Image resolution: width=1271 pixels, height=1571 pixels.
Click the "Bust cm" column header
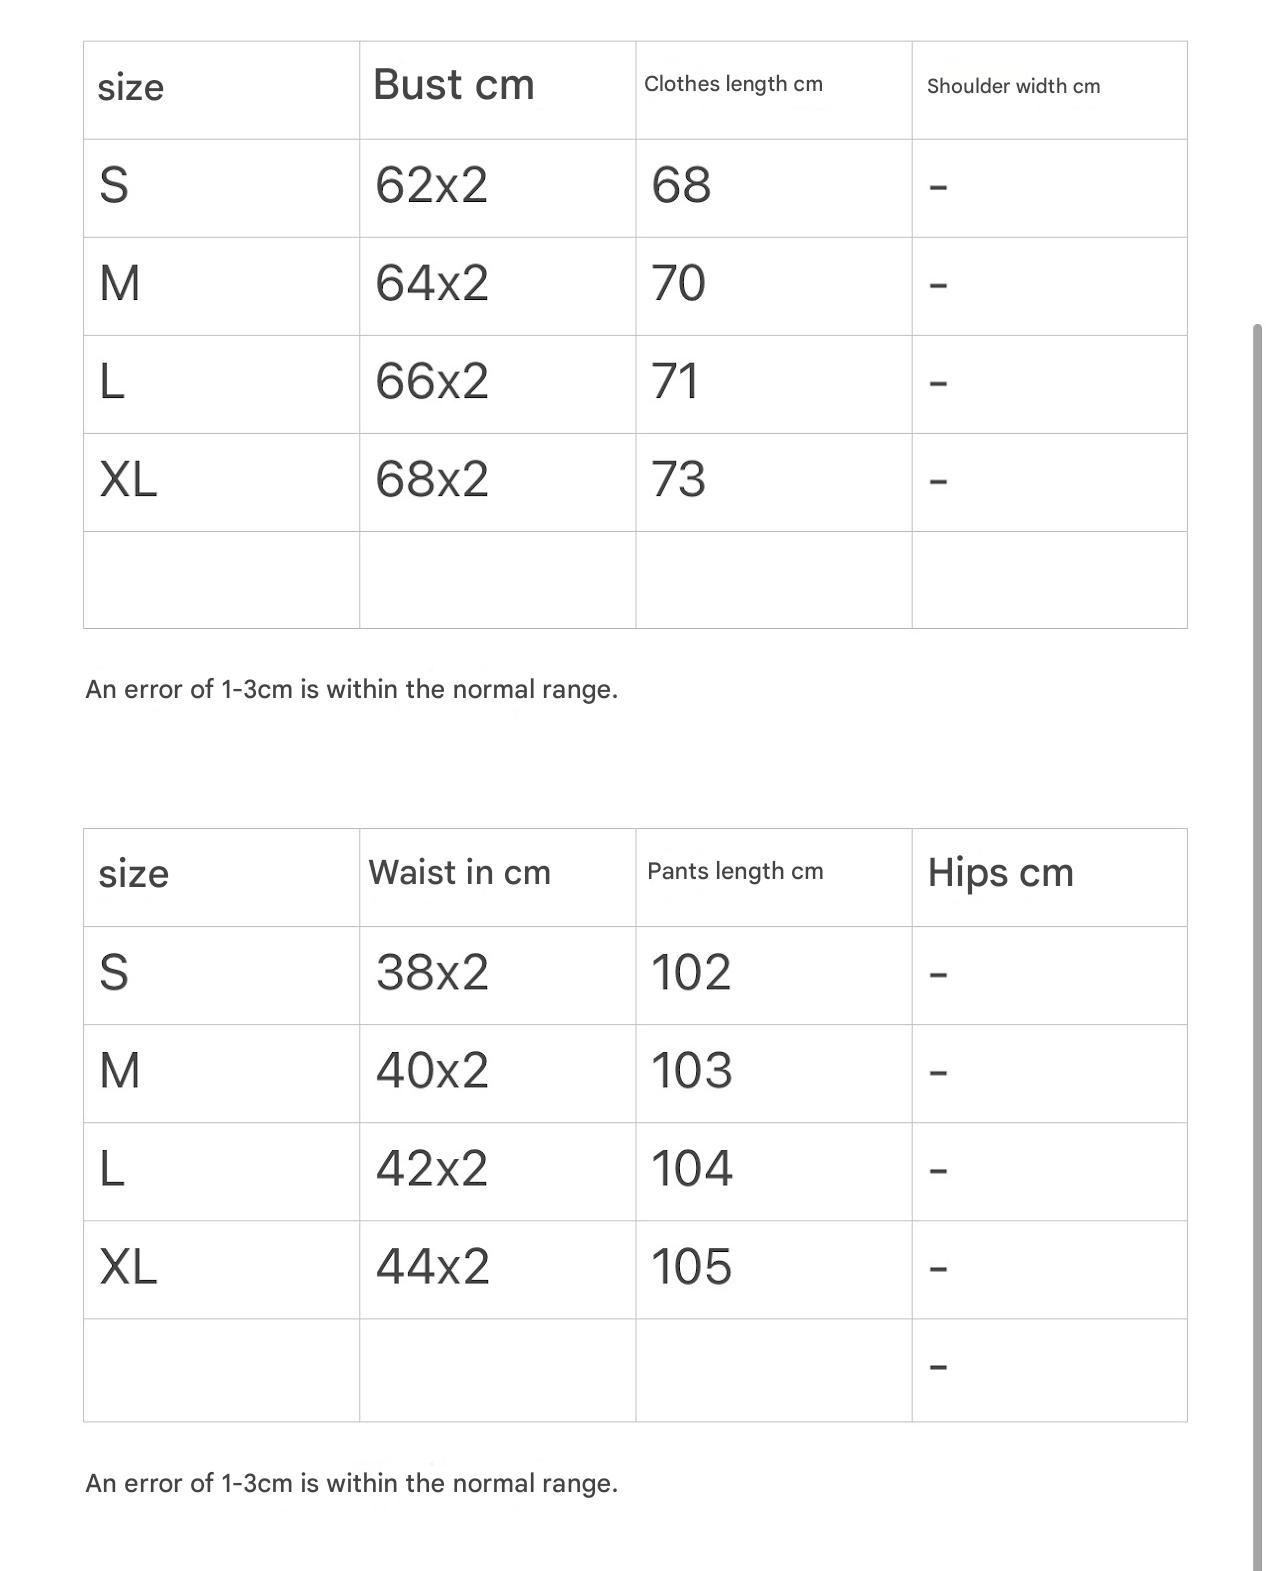click(454, 85)
